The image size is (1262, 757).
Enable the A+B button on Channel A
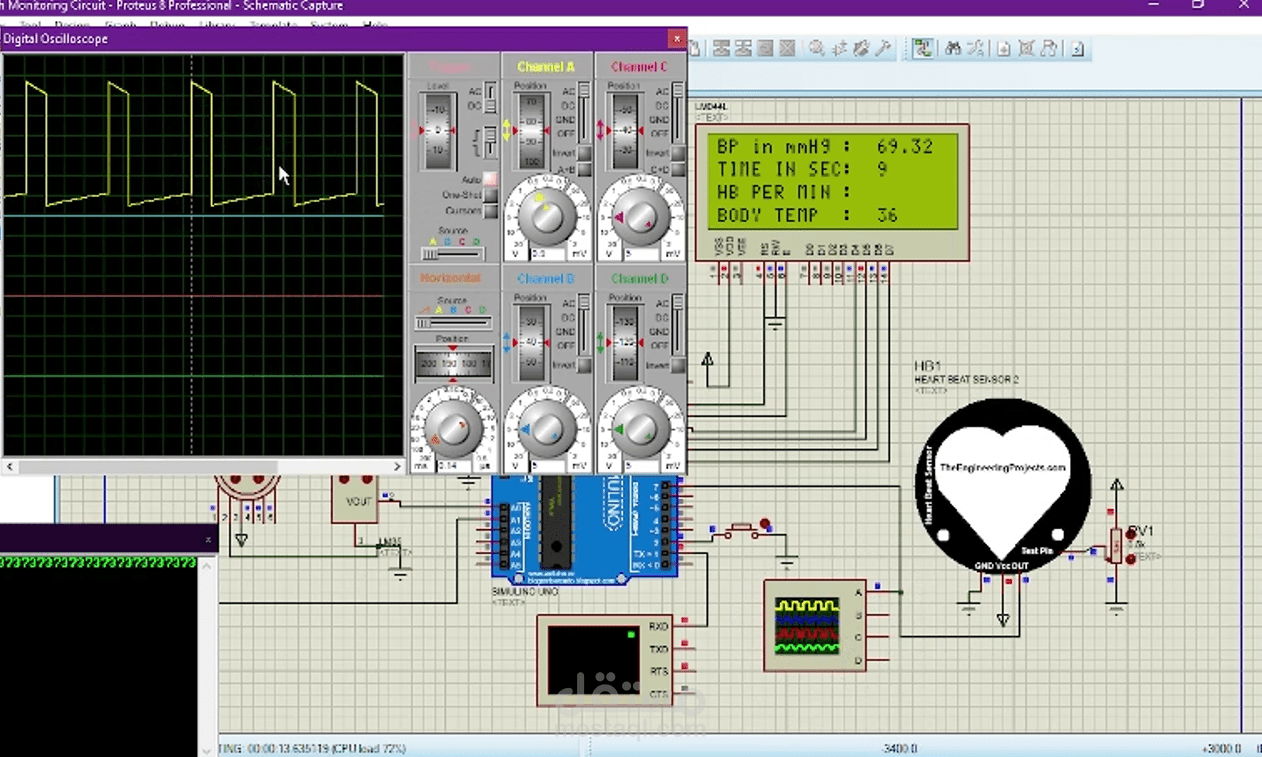click(584, 169)
